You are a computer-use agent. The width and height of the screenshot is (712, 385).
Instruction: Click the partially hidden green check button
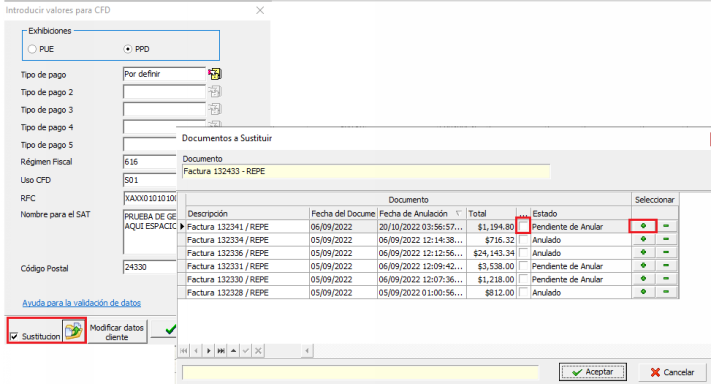(x=164, y=330)
